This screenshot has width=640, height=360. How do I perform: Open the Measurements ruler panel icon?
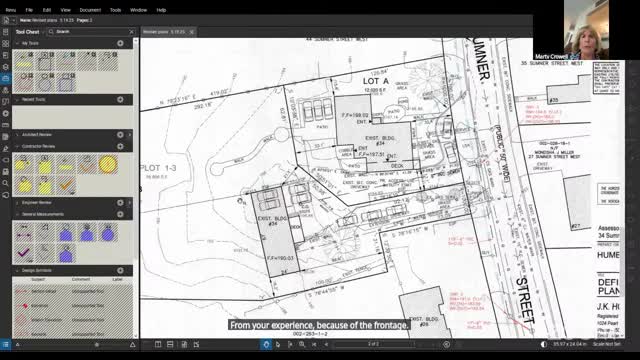click(x=6, y=125)
